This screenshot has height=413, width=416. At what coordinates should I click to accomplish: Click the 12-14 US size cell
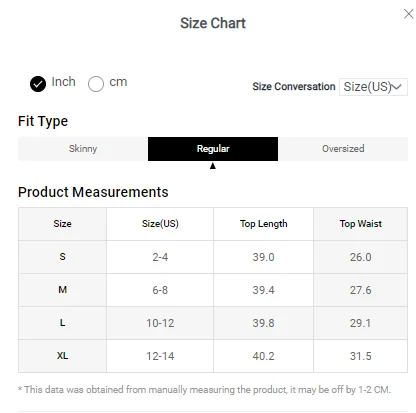point(160,356)
